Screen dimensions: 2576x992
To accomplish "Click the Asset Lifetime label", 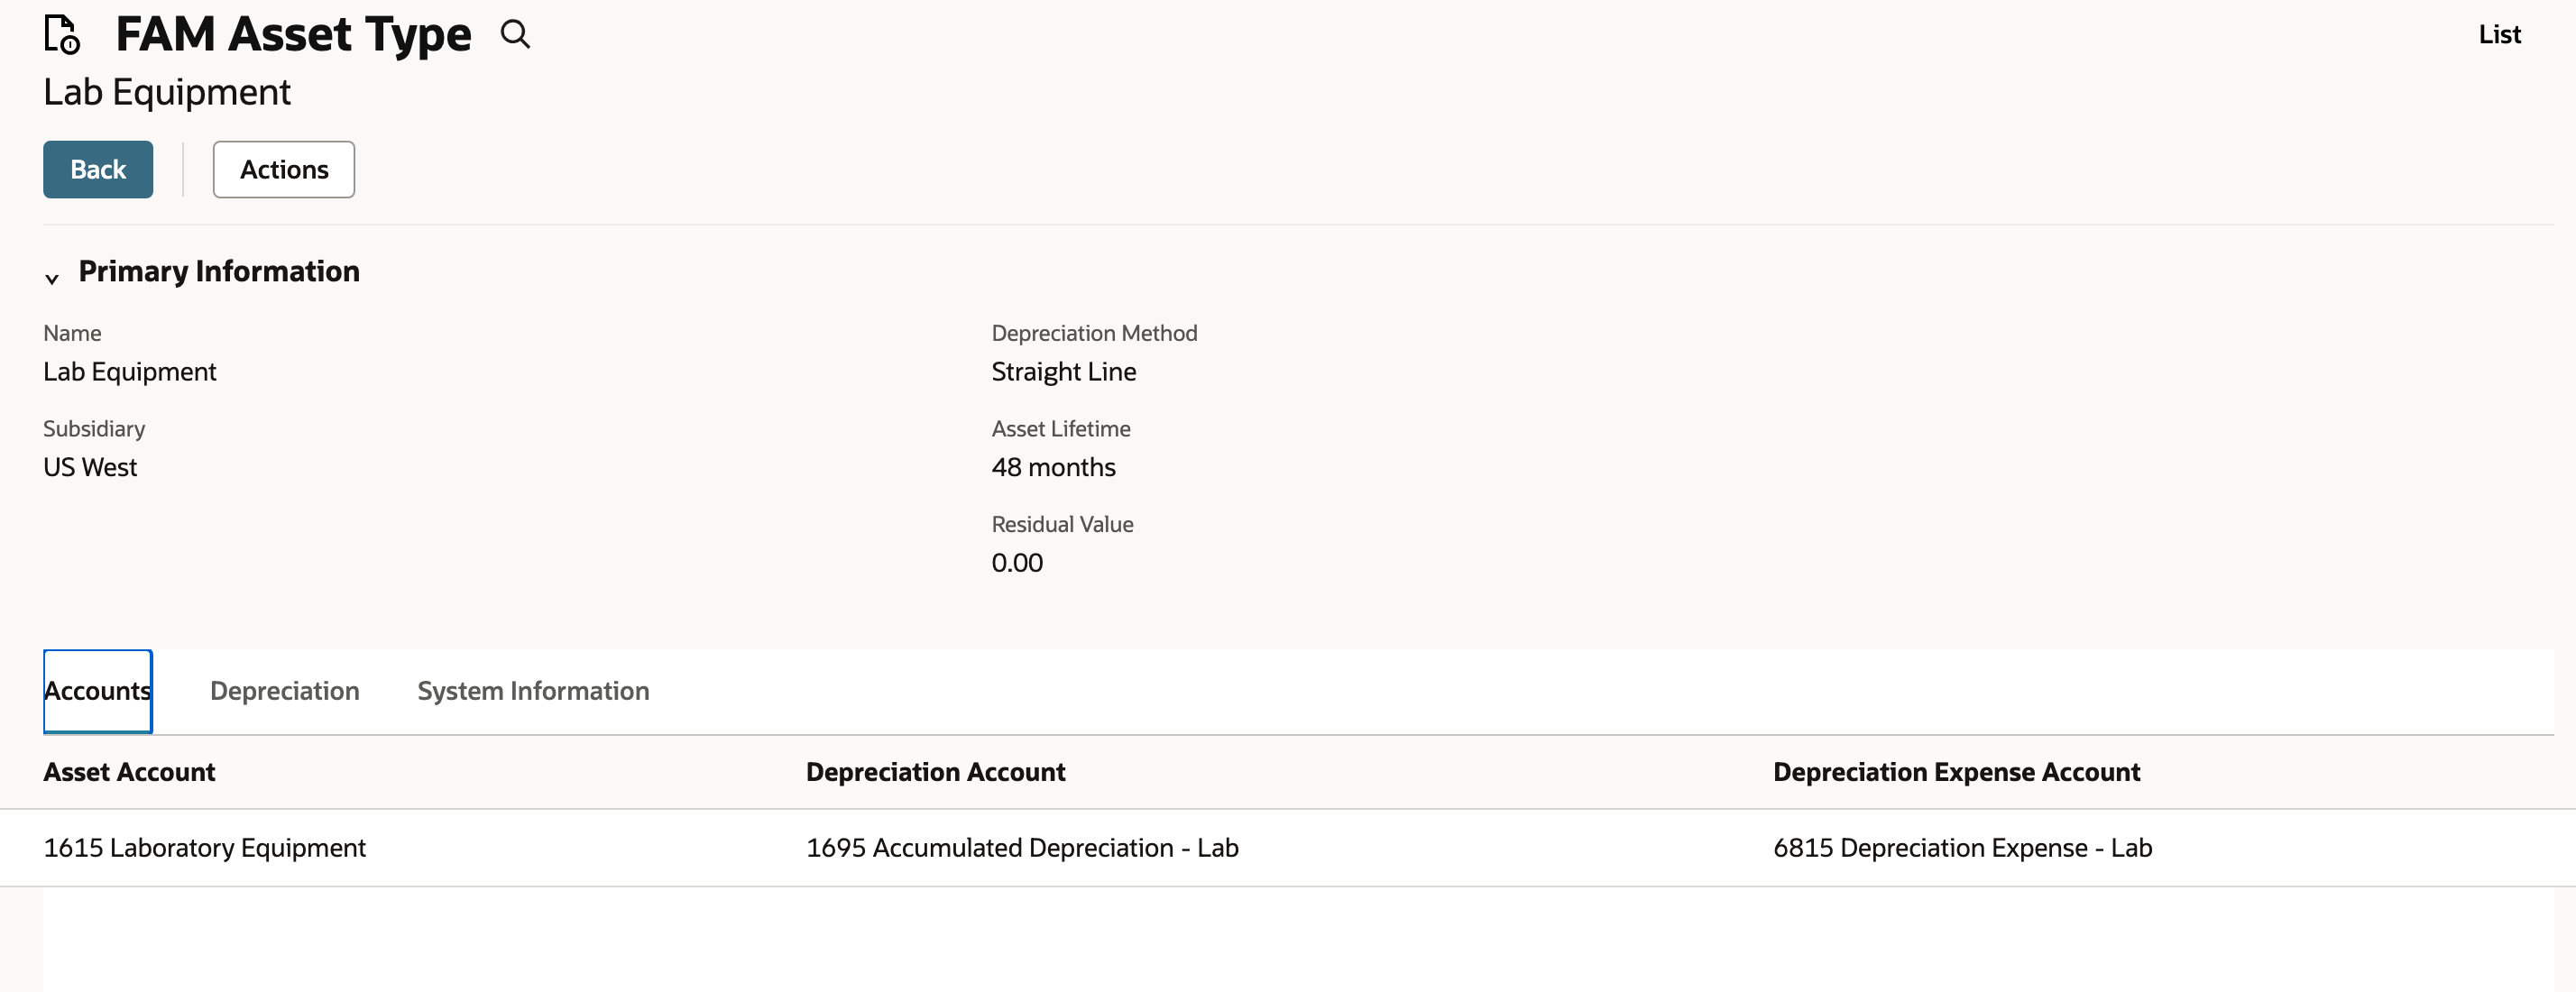I will (1061, 429).
